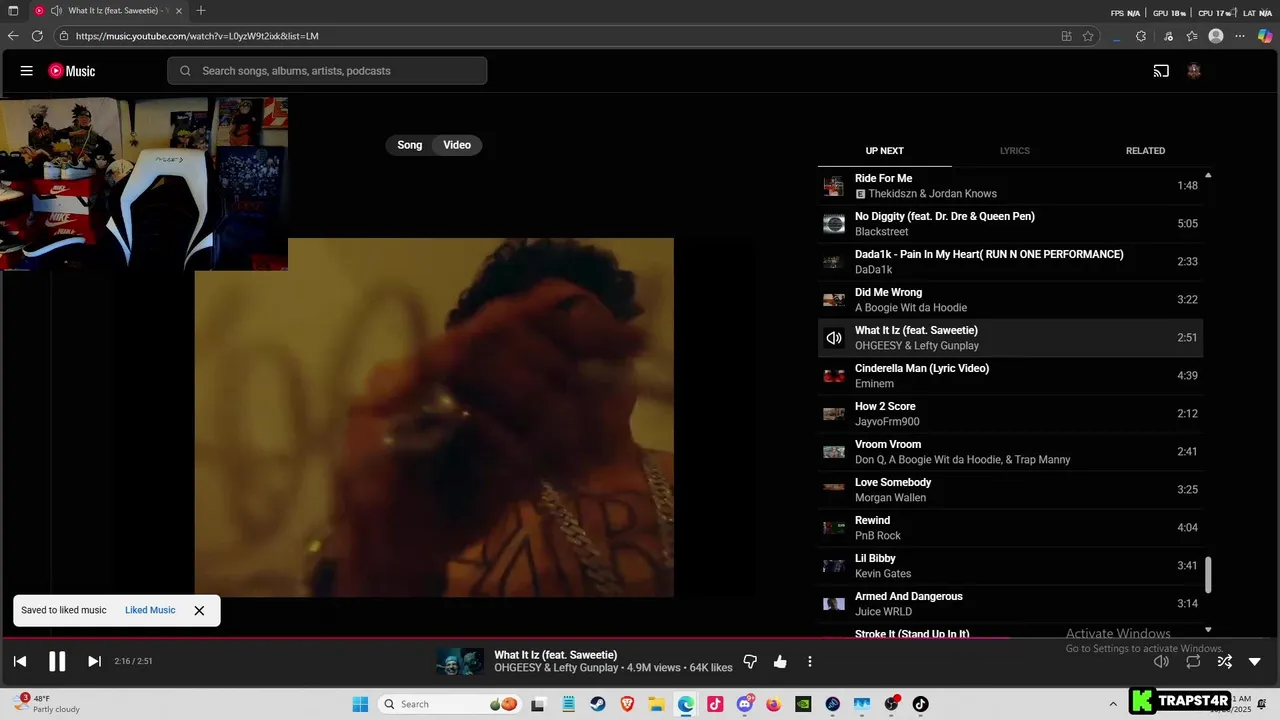Open the Windows Start menu
The image size is (1280, 720).
360,704
